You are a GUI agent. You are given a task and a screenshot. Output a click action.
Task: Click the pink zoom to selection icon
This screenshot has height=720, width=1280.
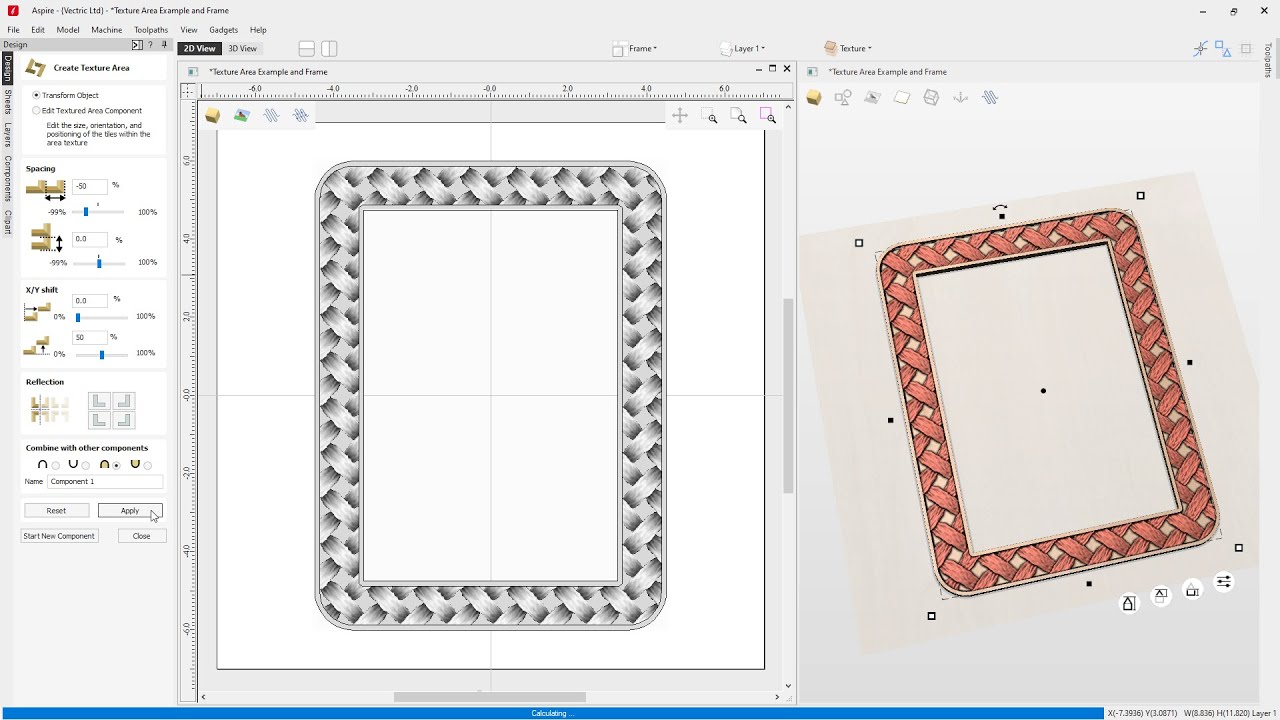[768, 116]
